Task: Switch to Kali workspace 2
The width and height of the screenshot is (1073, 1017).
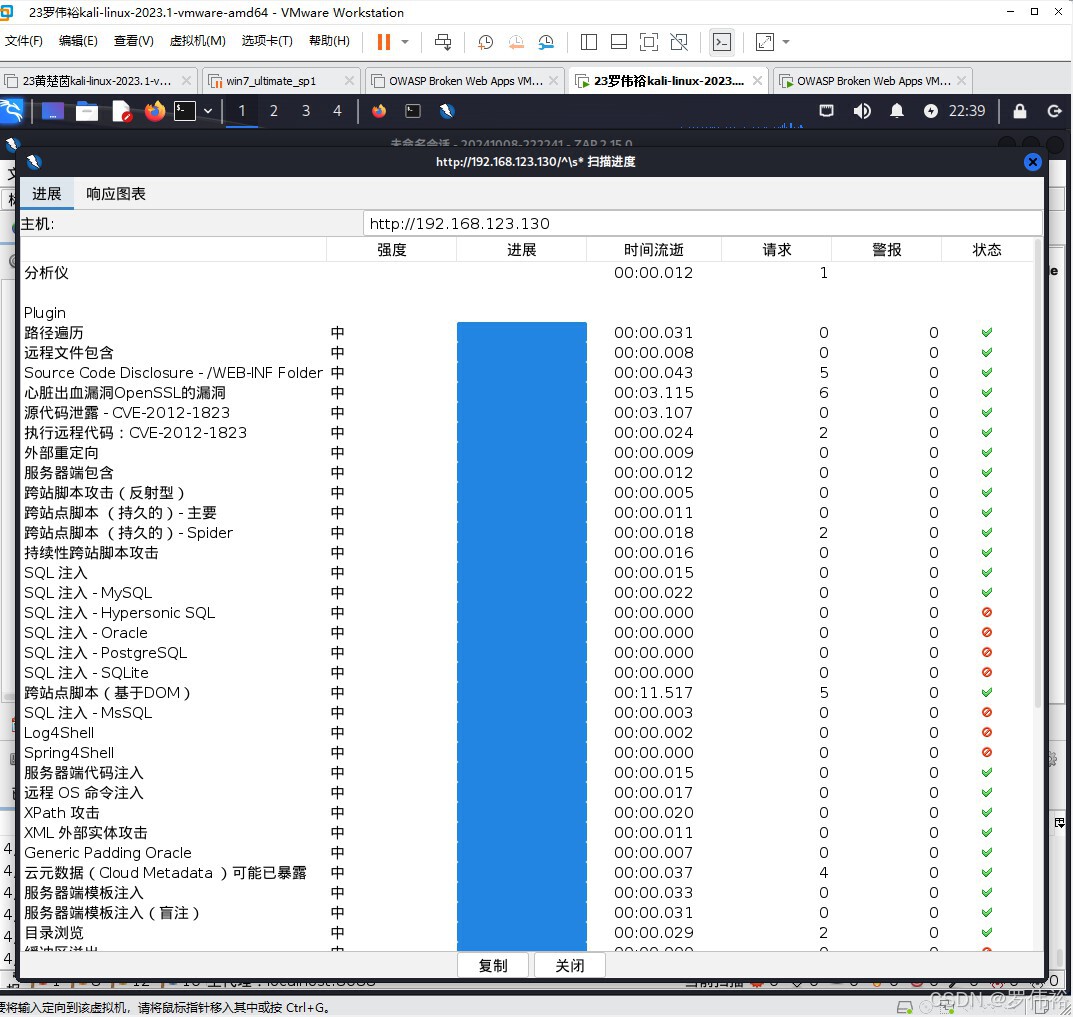Action: click(274, 111)
